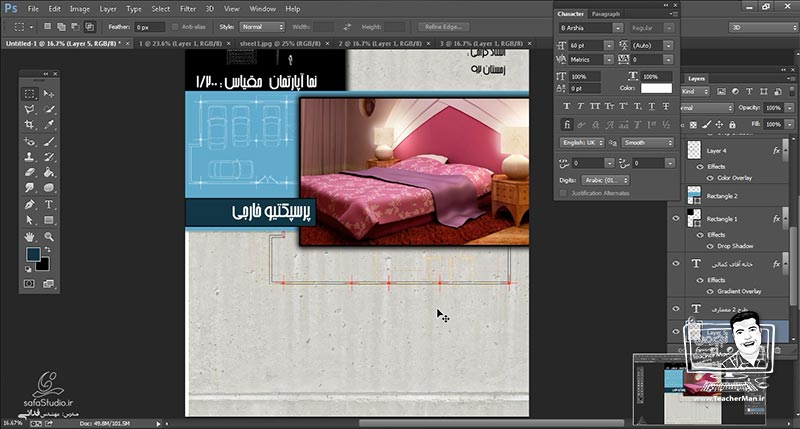Toggle All Caps in Character panel

595,106
